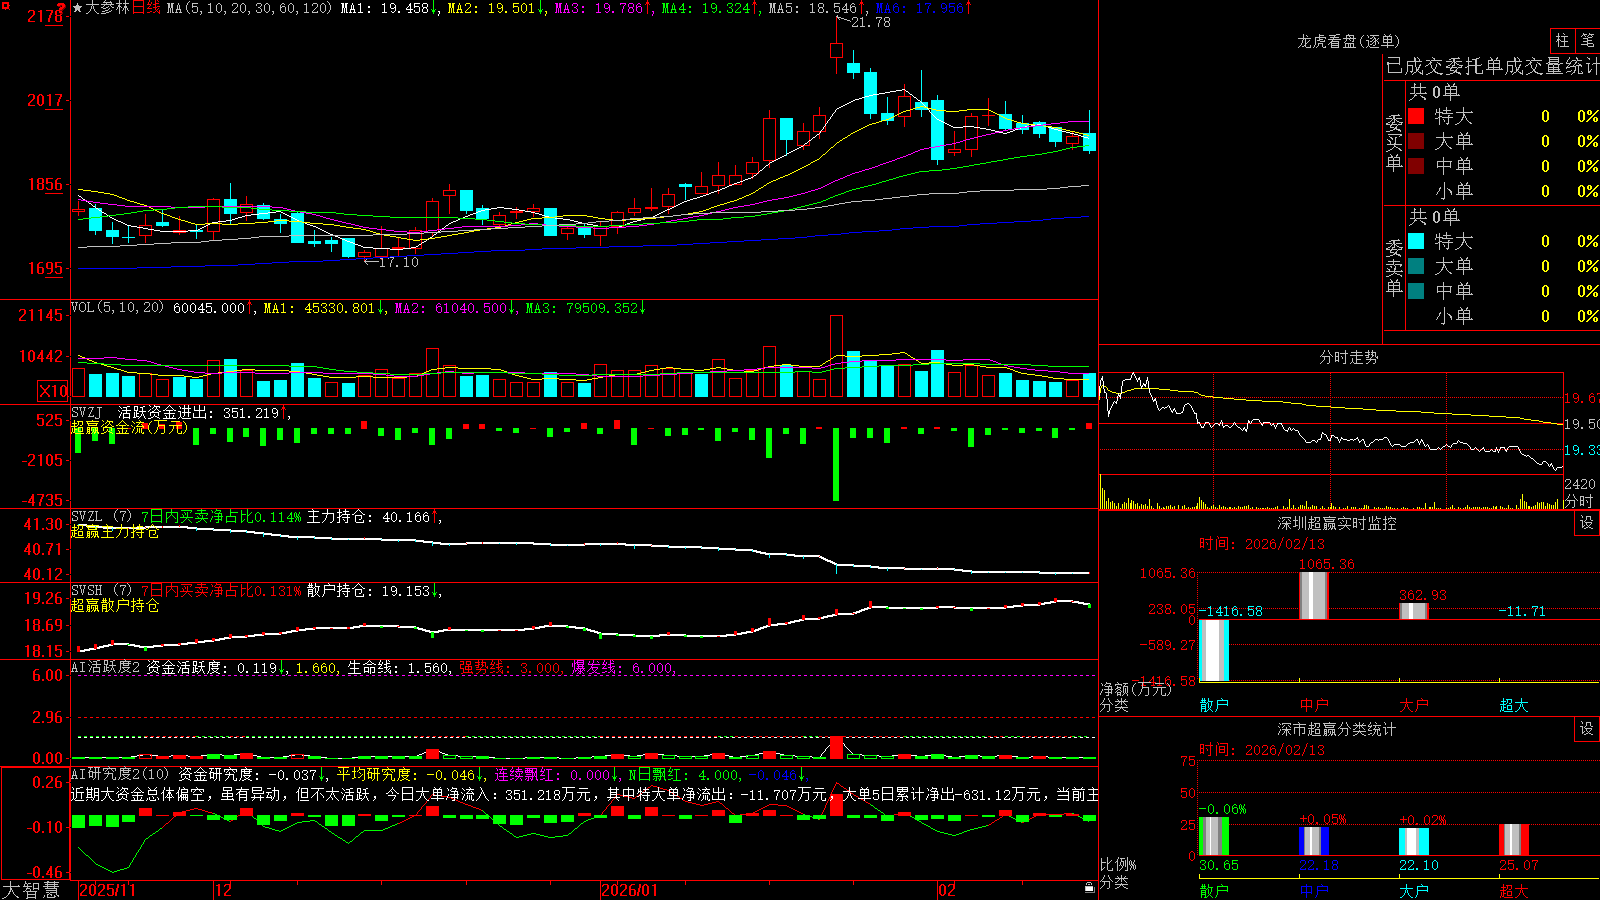Open 设 settings for 深圳超赢实时监控

point(1587,523)
